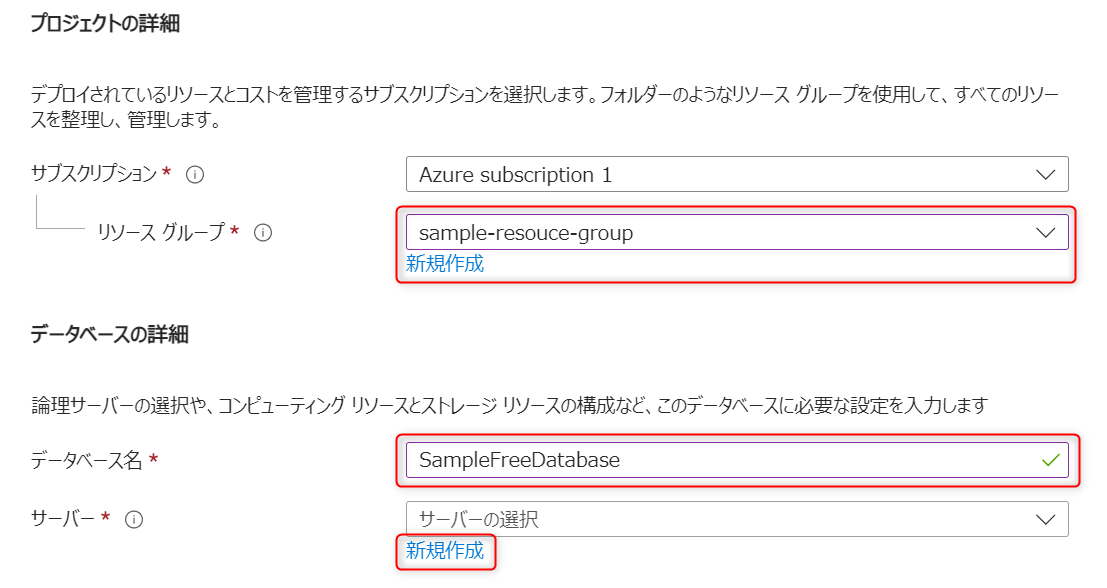Expand the resource group dropdown chevron arrow
The width and height of the screenshot is (1107, 588).
click(x=1046, y=233)
